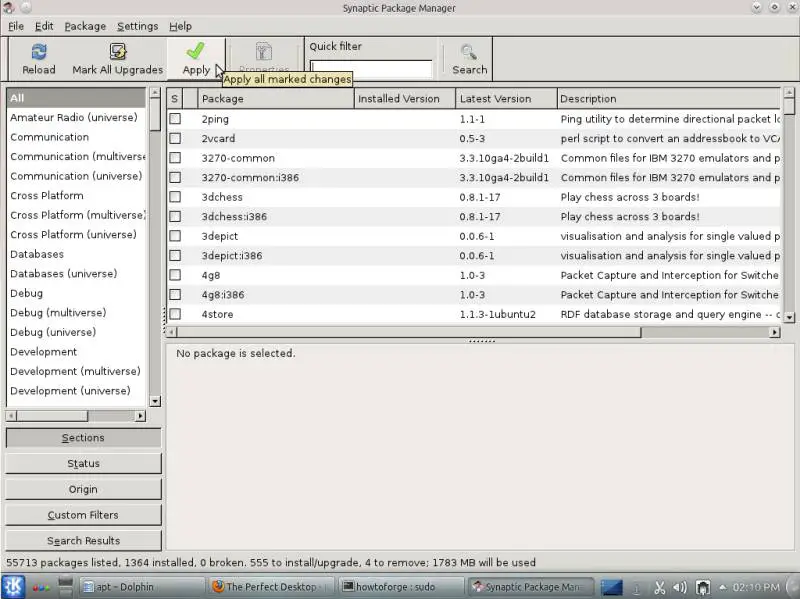The height and width of the screenshot is (599, 800).
Task: Click the device notifier tray icon
Action: click(x=703, y=588)
